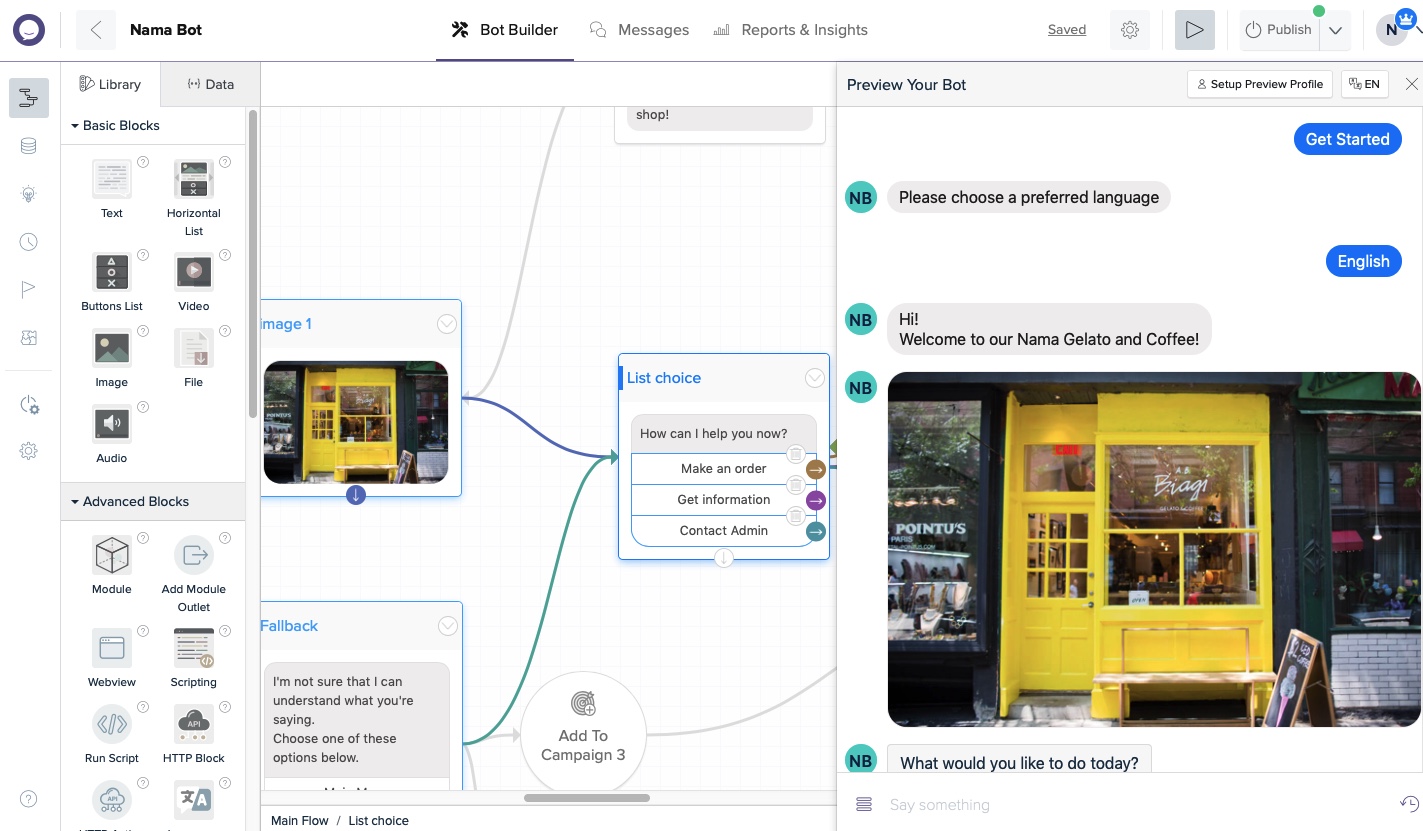Click the preview play button
This screenshot has width=1423, height=831.
1194,30
